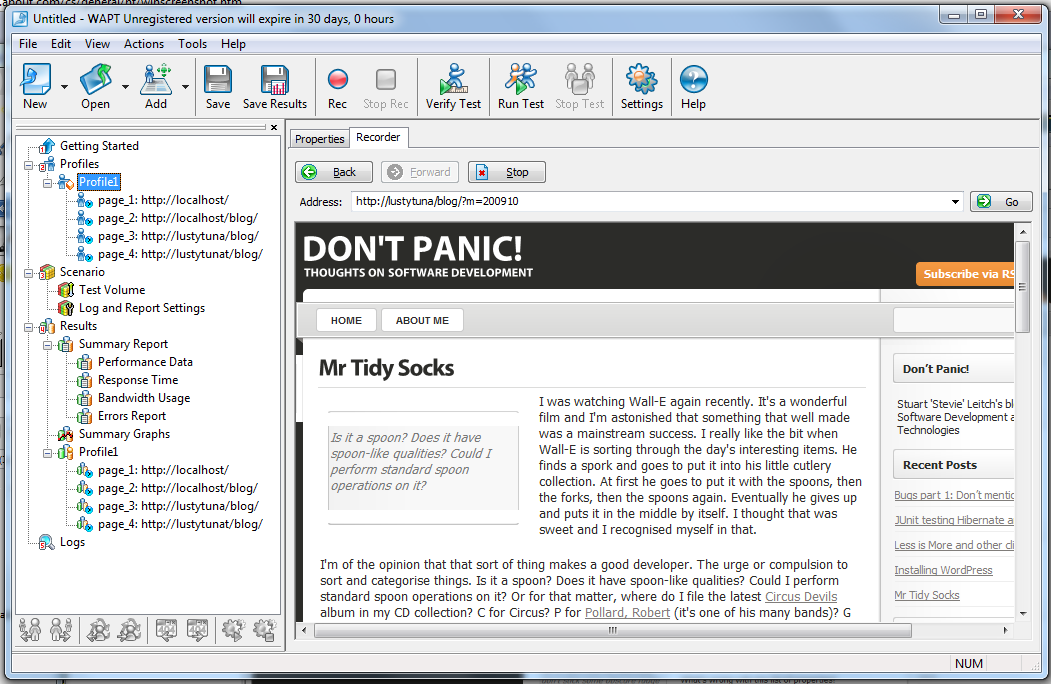Click the previous 404 error icon
Image resolution: width=1051 pixels, height=684 pixels.
[166, 630]
